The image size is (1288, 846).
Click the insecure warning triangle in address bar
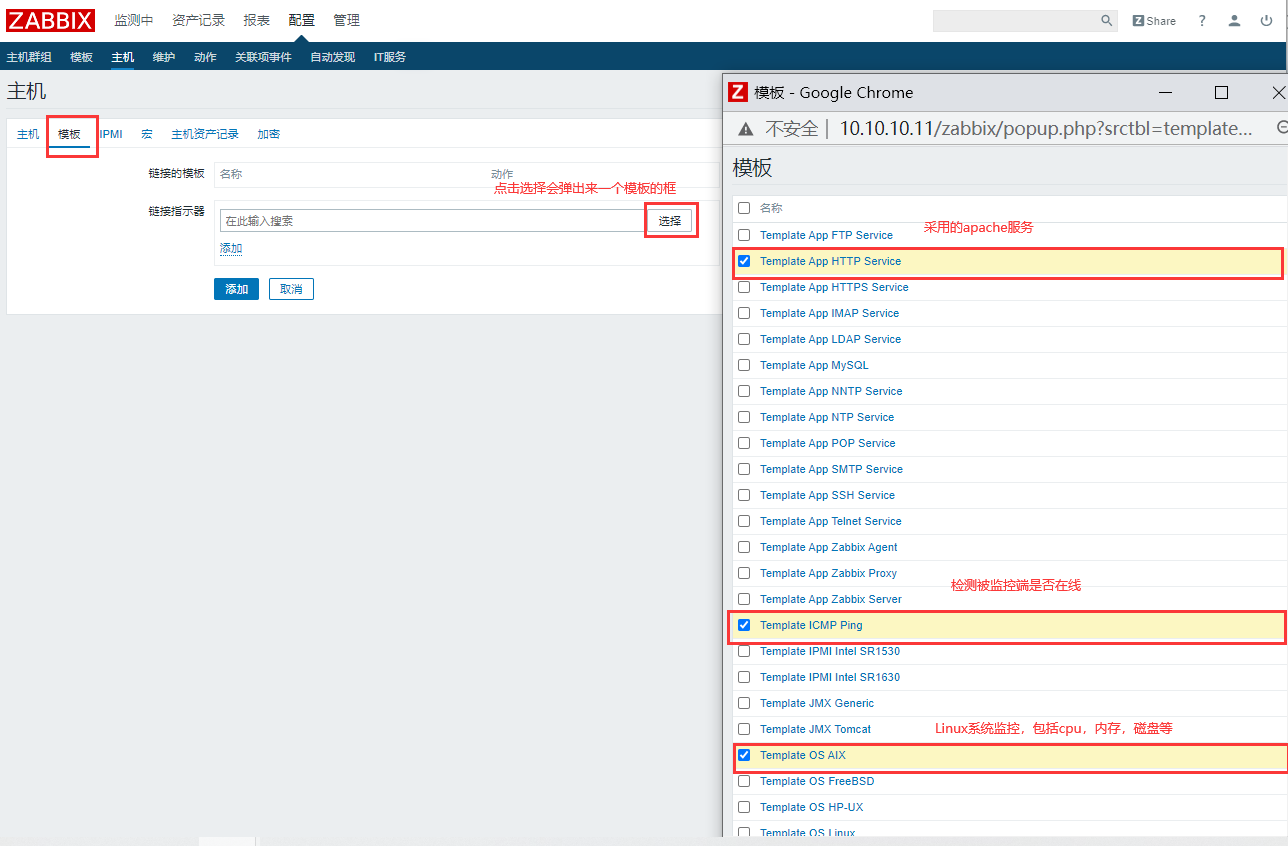click(745, 129)
